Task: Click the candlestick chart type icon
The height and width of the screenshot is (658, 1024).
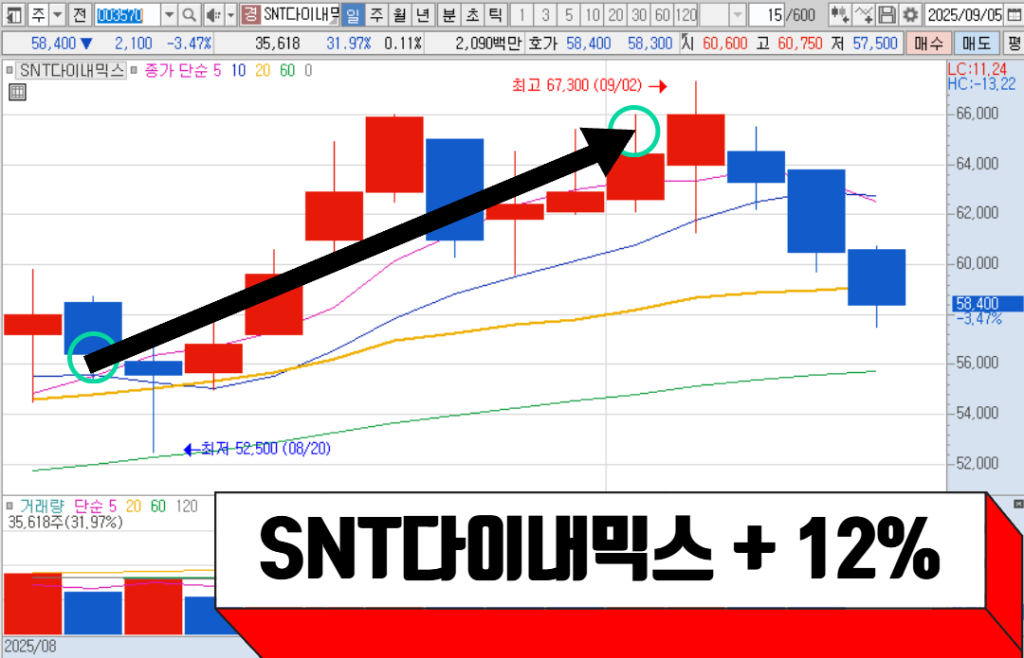Action: [x=836, y=15]
